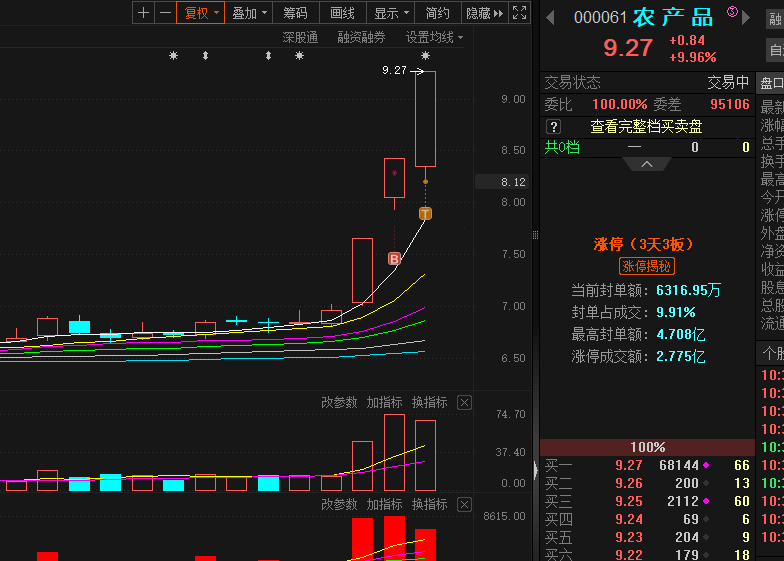
Task: Open the 筹码 chip distribution view
Action: (x=296, y=13)
